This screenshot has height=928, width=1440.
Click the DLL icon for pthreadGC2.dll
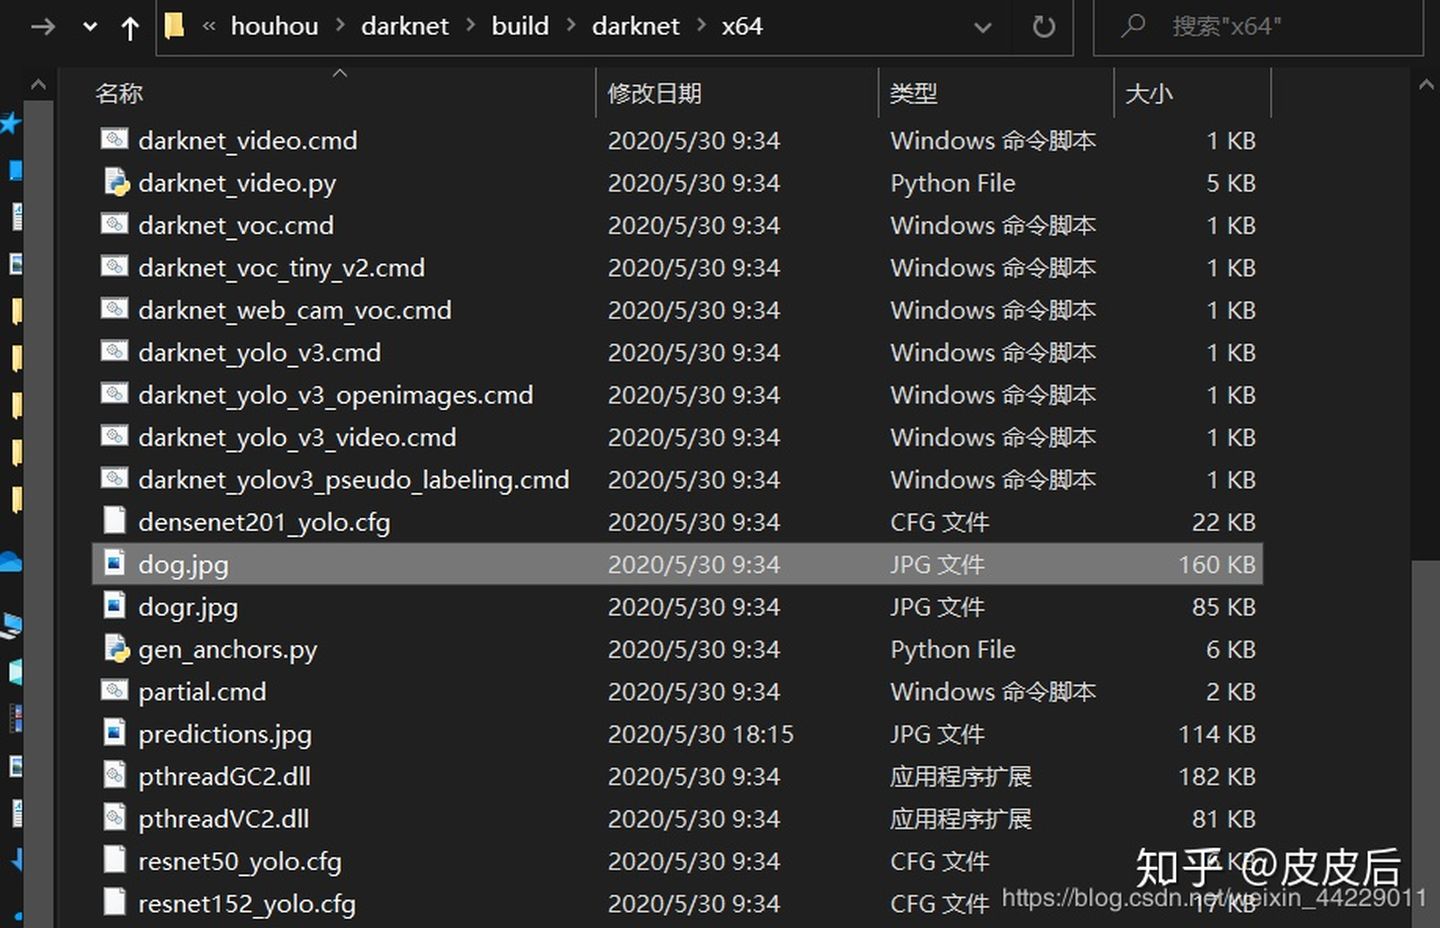116,776
